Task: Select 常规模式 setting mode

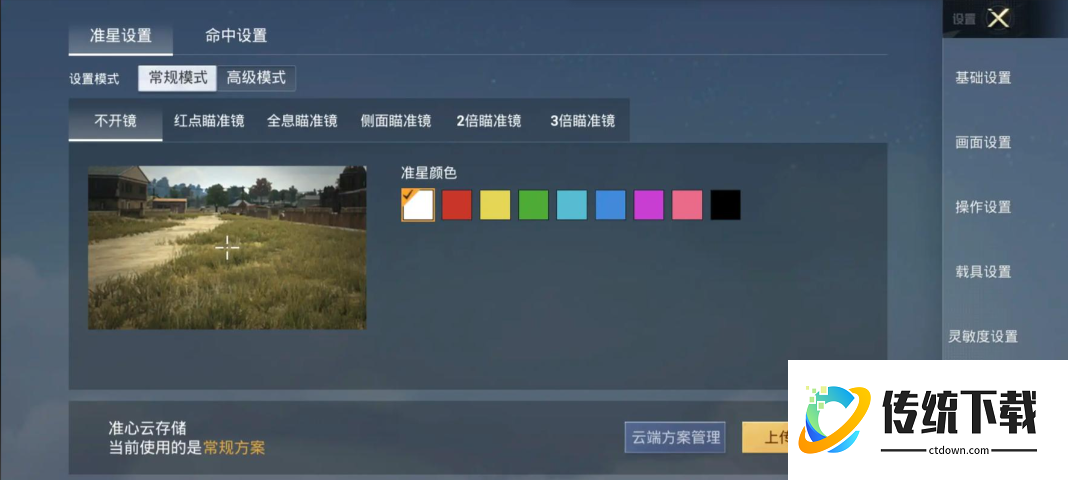Action: point(178,78)
